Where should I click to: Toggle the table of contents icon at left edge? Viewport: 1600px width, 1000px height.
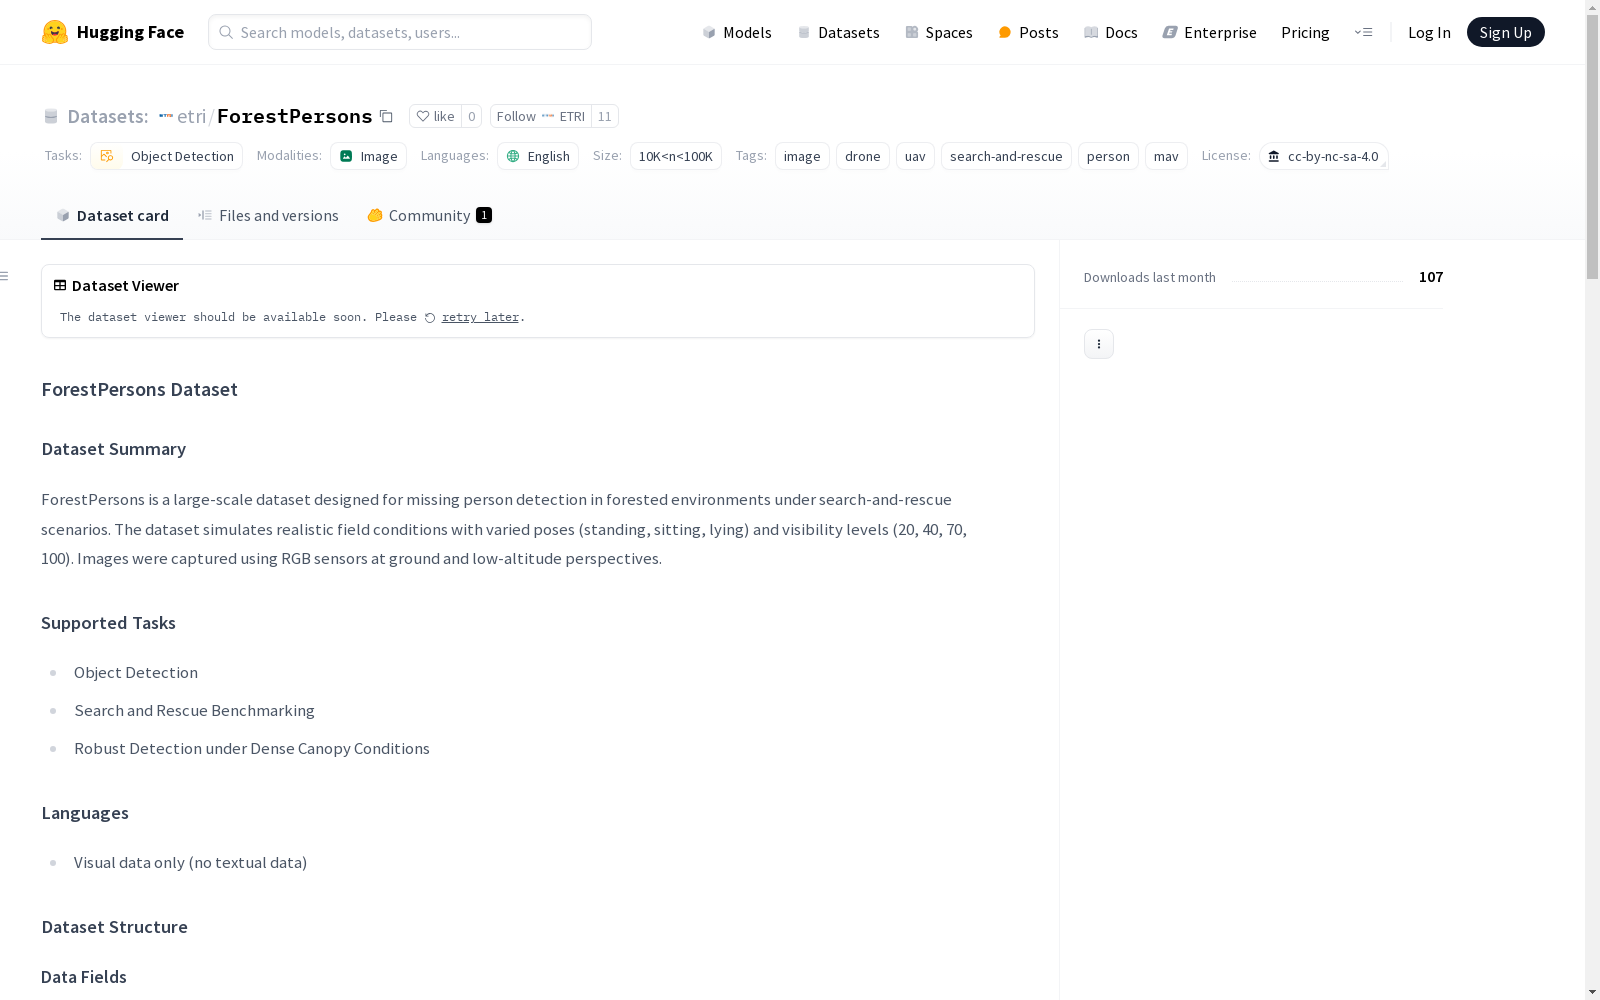(5, 276)
